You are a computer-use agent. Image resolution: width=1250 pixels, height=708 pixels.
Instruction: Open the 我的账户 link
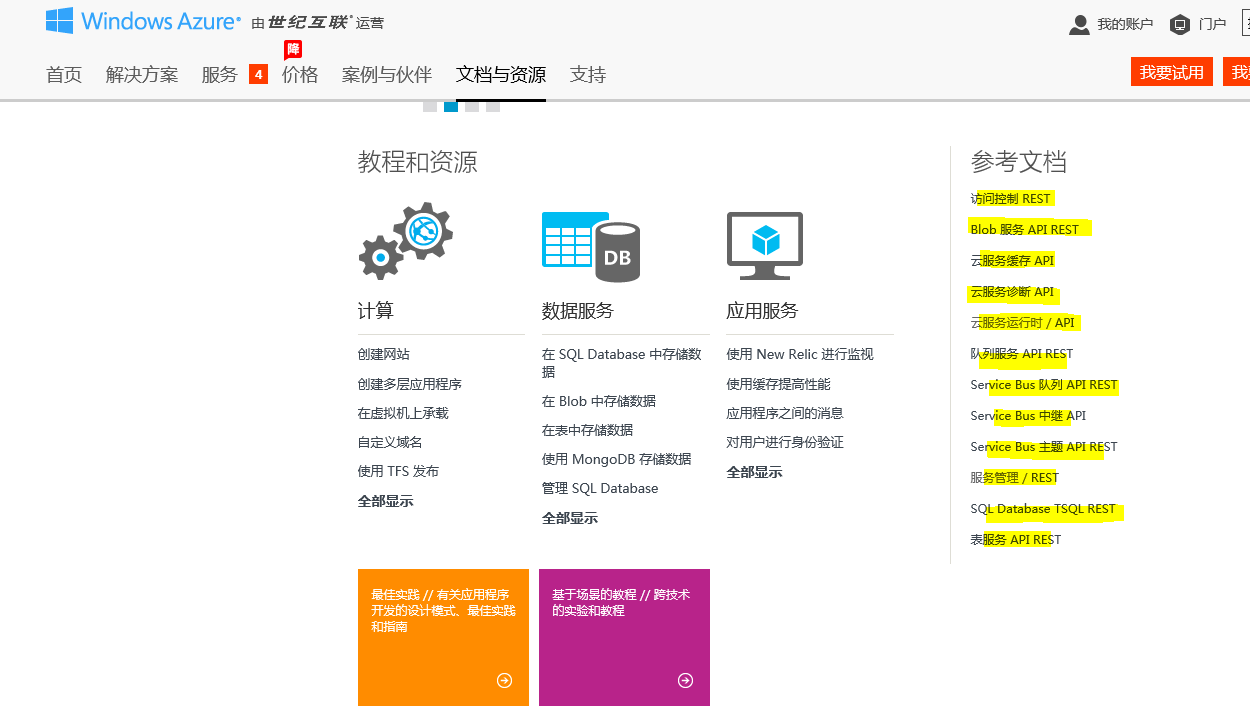click(1125, 24)
